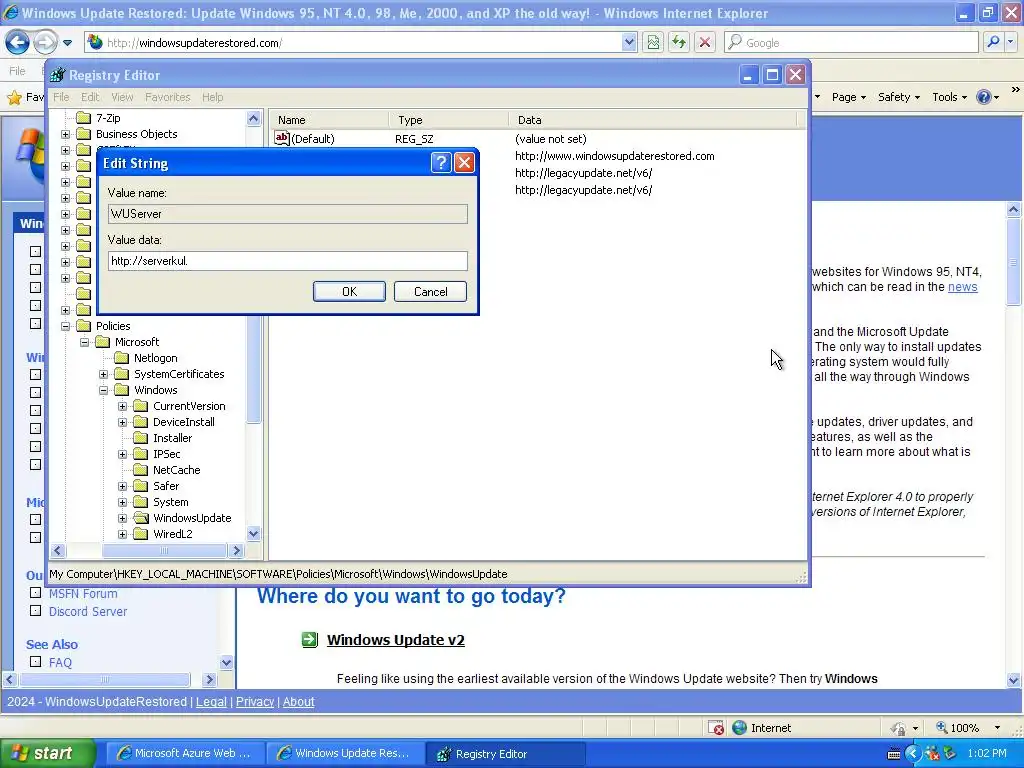
Task: Click the blue Help icon in IE command bar
Action: click(x=984, y=97)
